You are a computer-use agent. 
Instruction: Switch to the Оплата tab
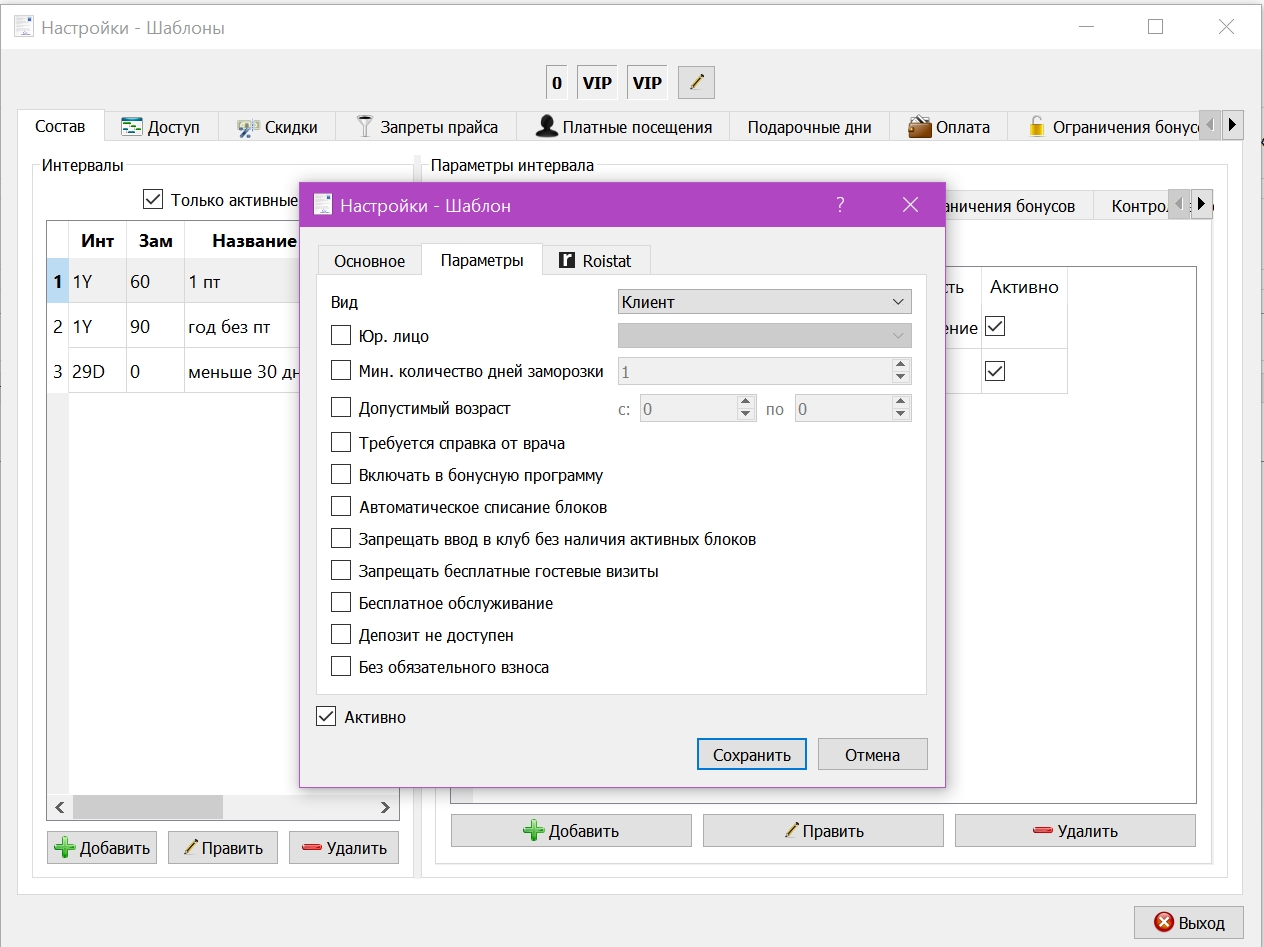tap(948, 127)
